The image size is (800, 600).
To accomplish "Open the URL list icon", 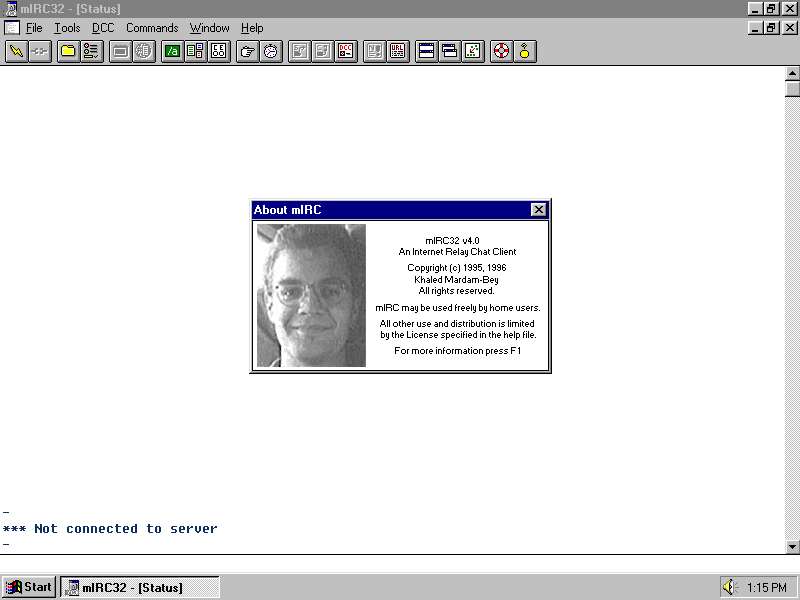I will 397,52.
